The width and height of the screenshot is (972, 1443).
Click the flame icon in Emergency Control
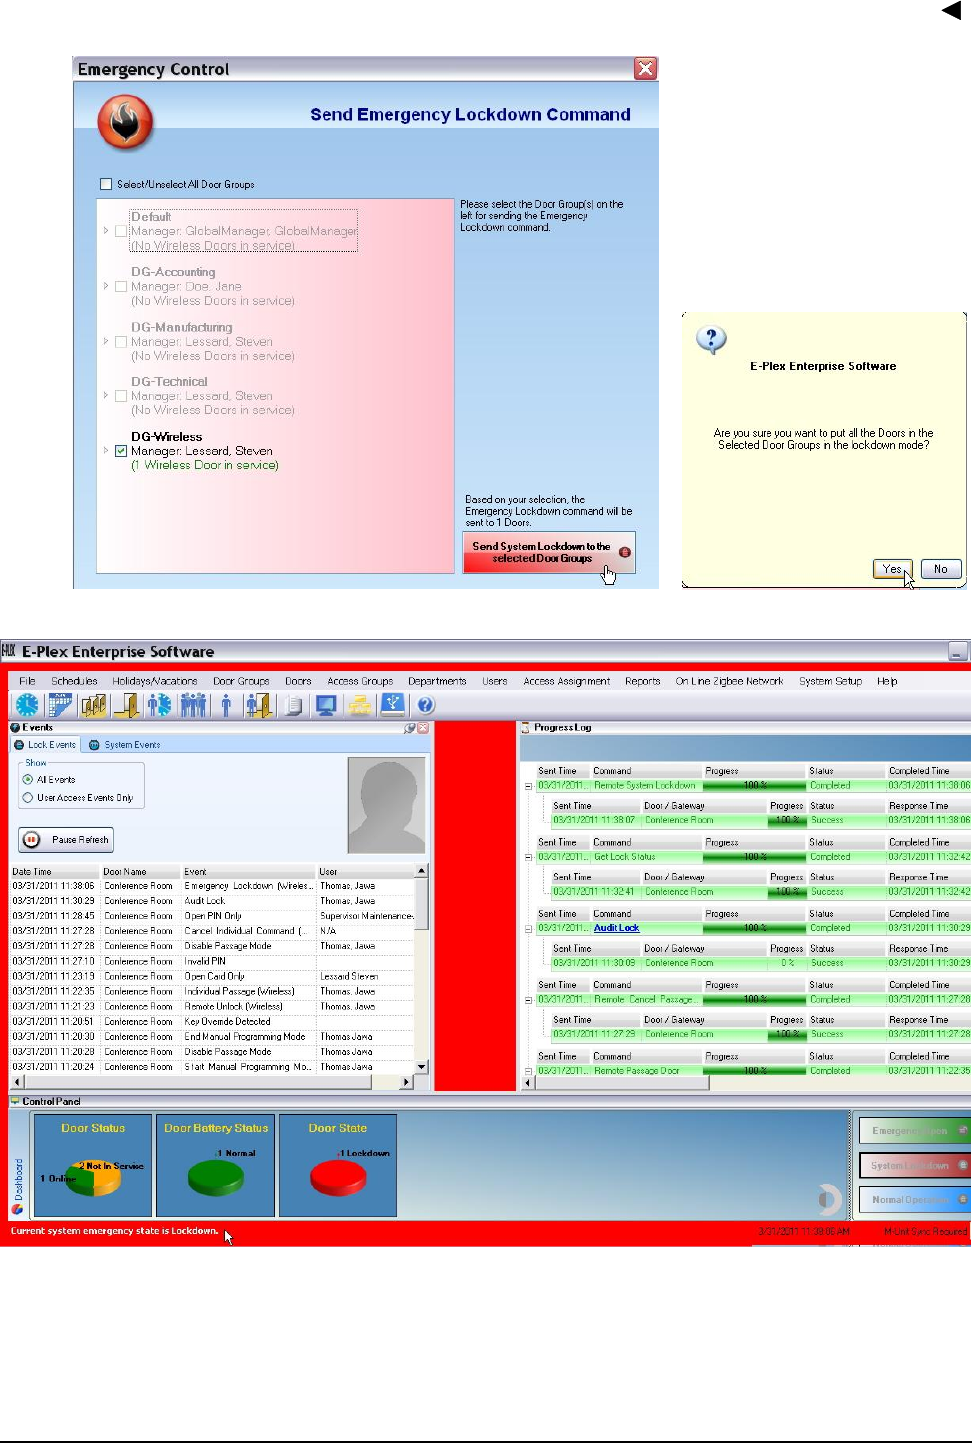tap(125, 122)
